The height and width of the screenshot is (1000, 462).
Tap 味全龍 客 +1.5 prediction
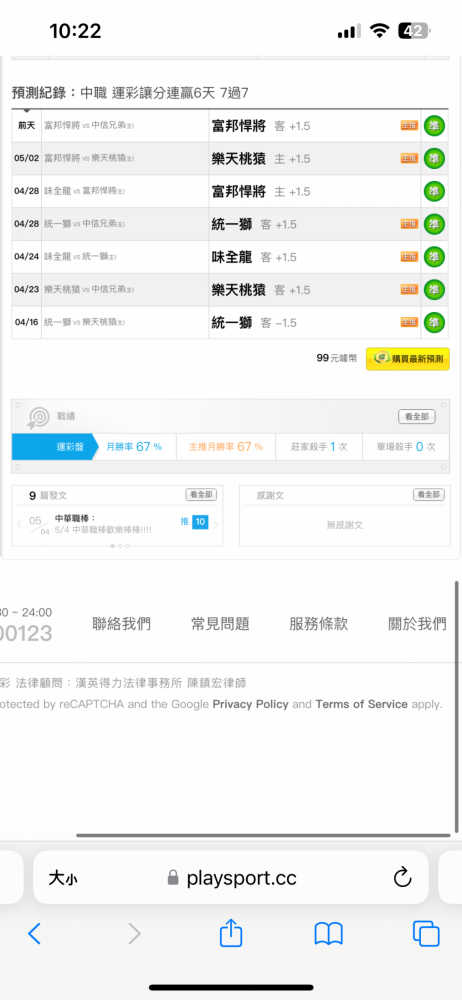[x=254, y=257]
